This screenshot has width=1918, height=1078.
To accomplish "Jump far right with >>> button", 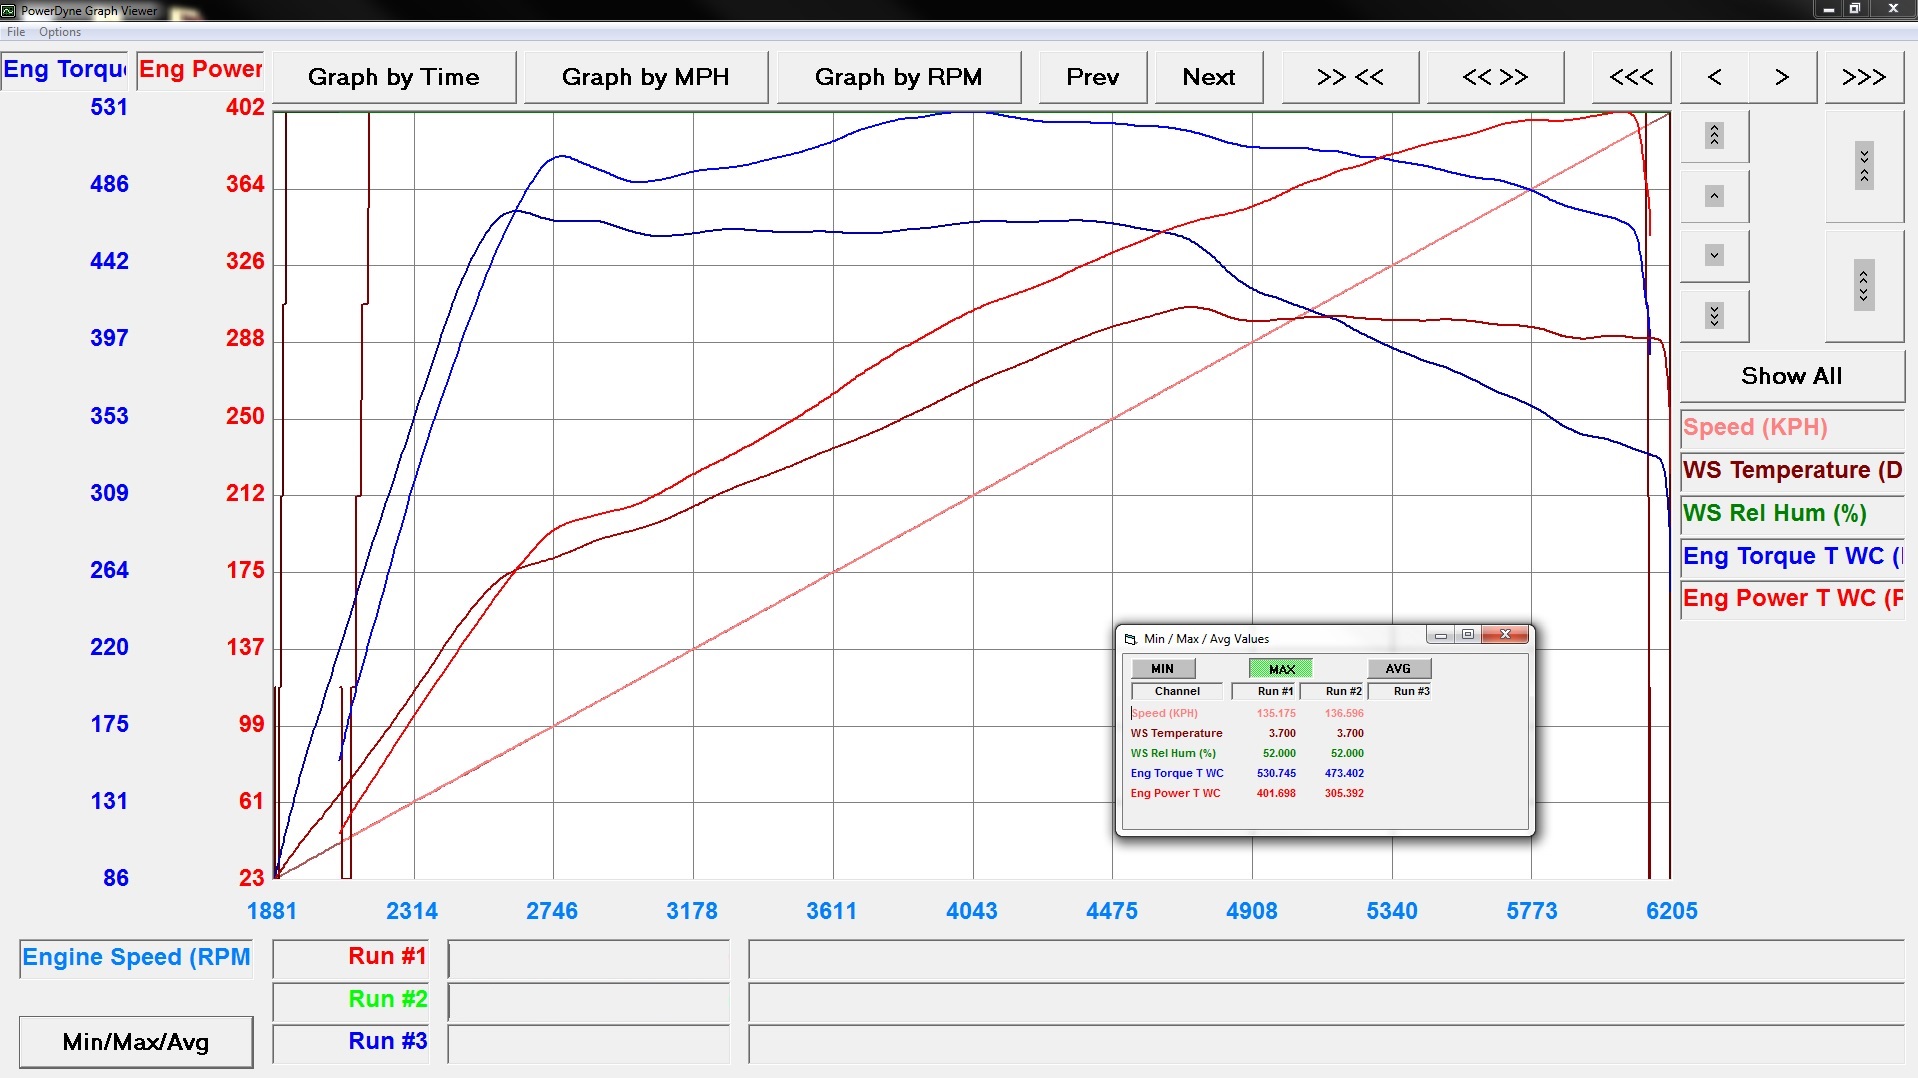I will point(1864,77).
